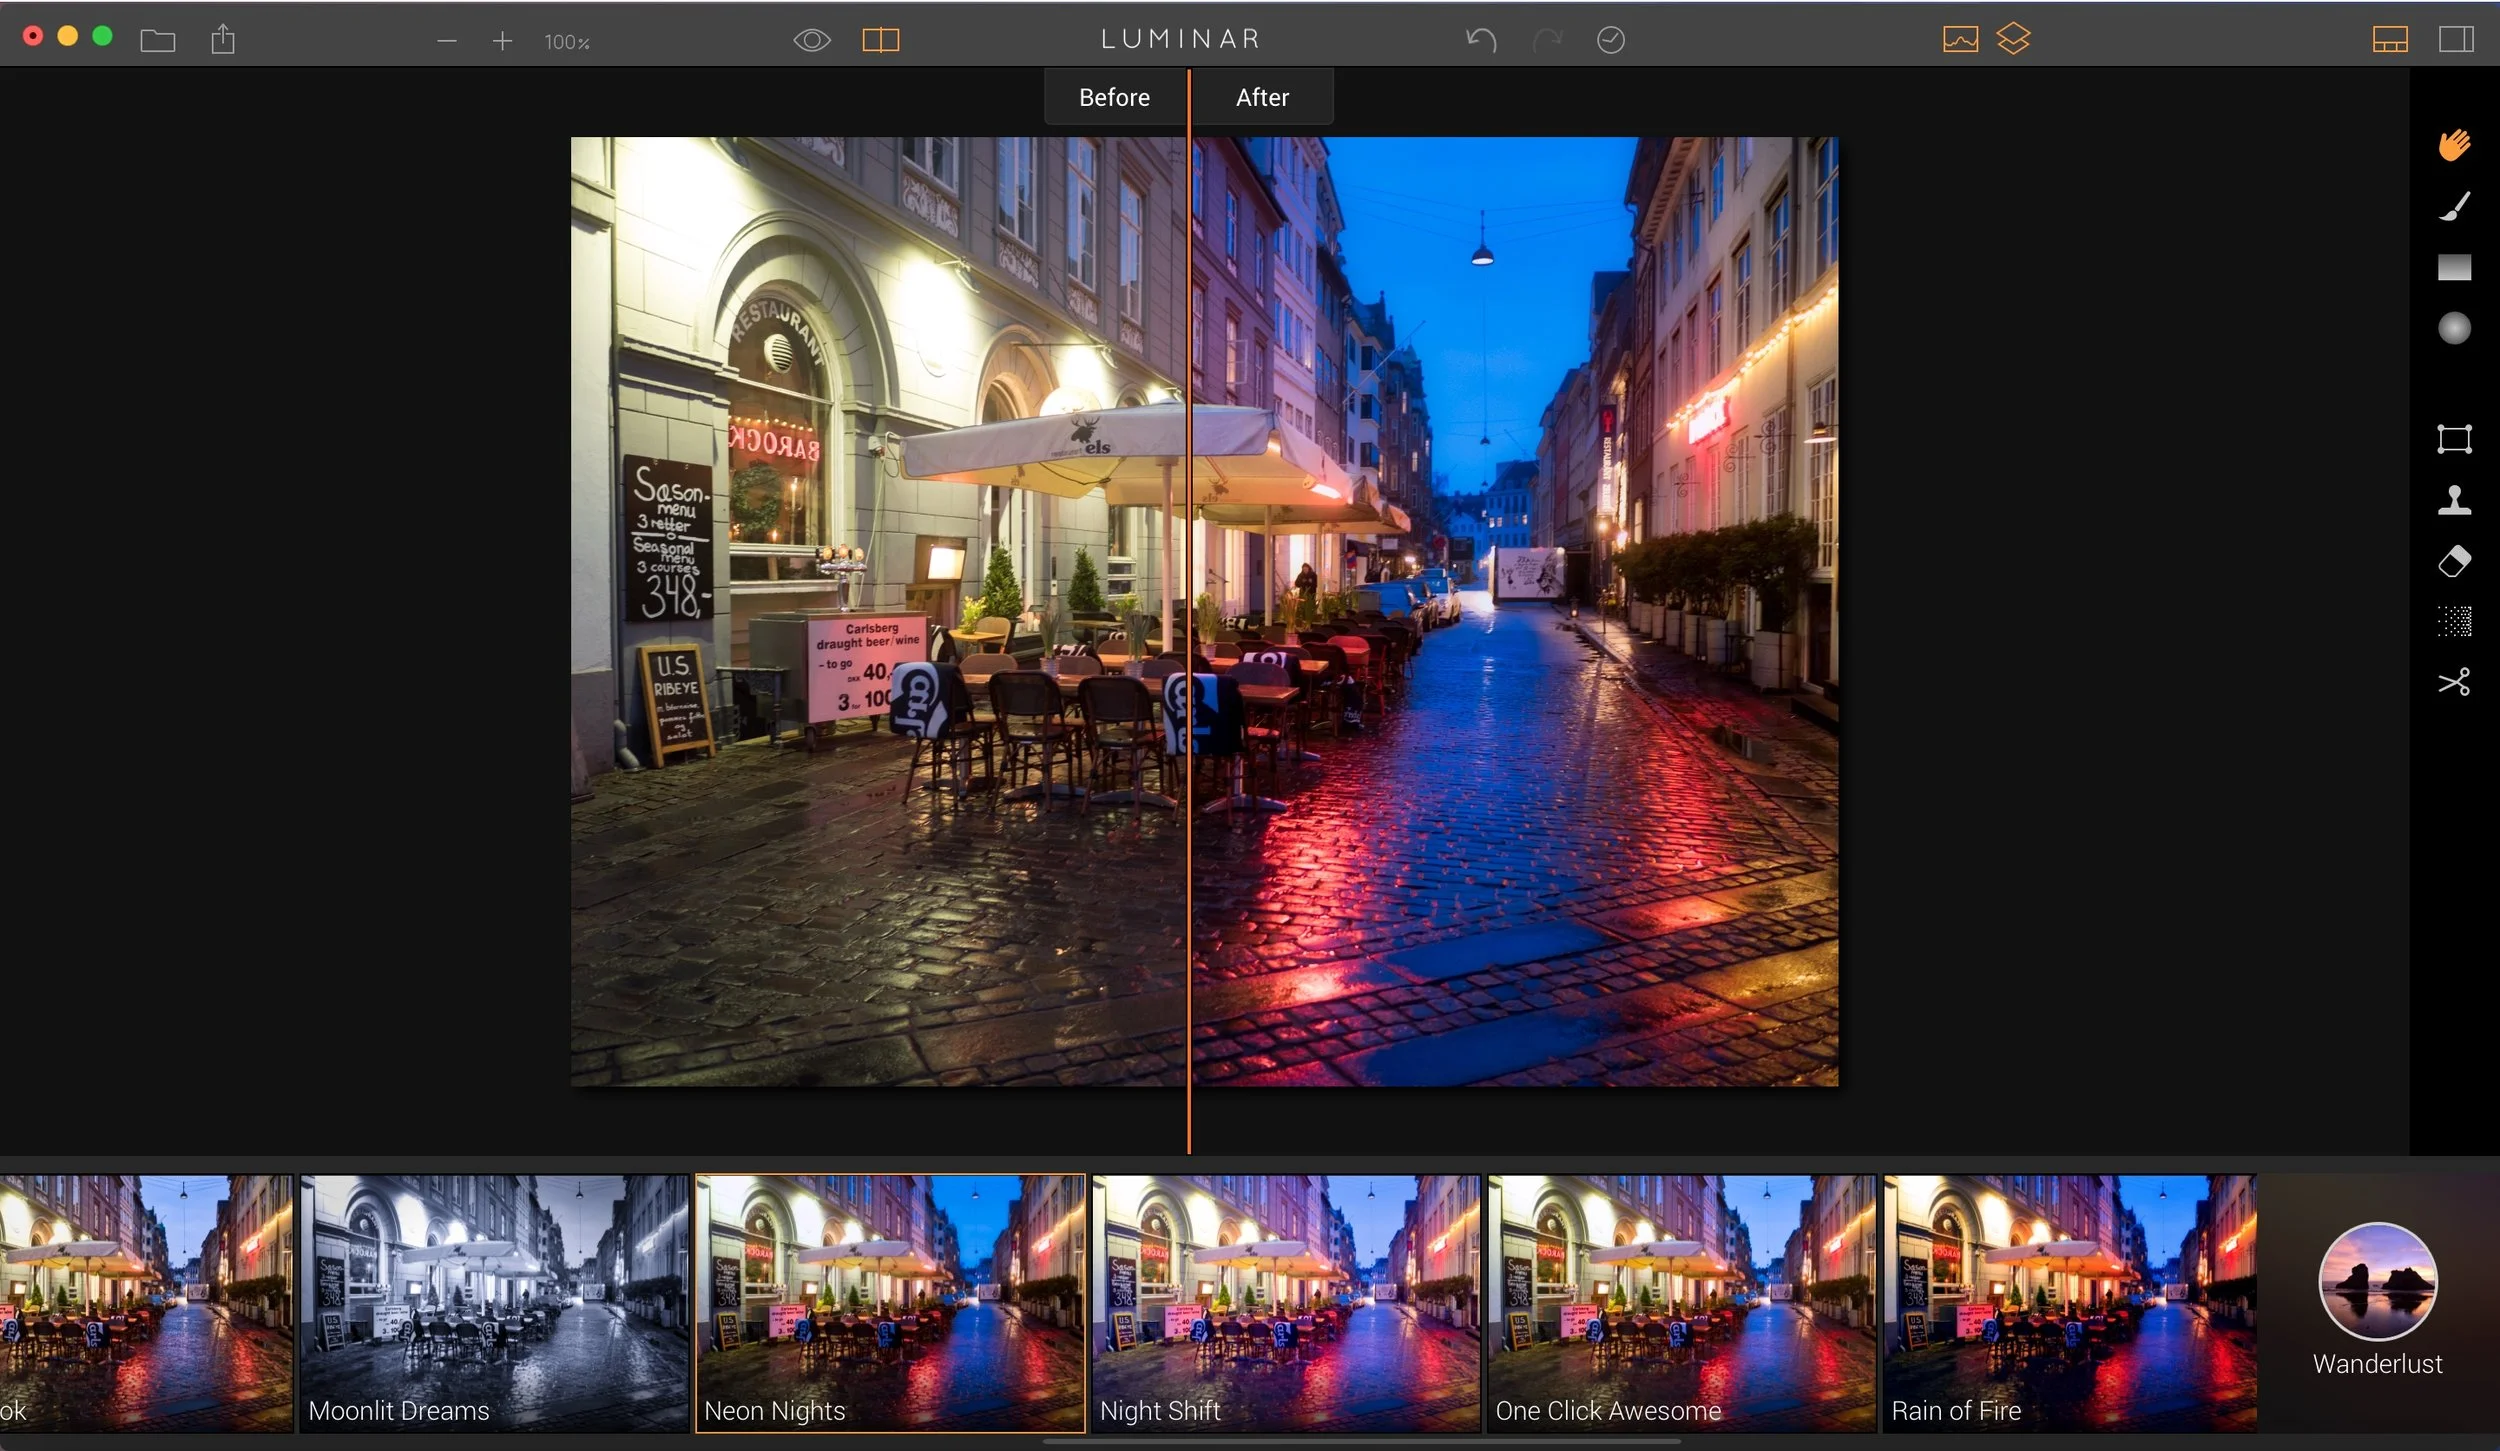2500x1451 pixels.
Task: Select the masking Brush tool
Action: pos(2454,207)
